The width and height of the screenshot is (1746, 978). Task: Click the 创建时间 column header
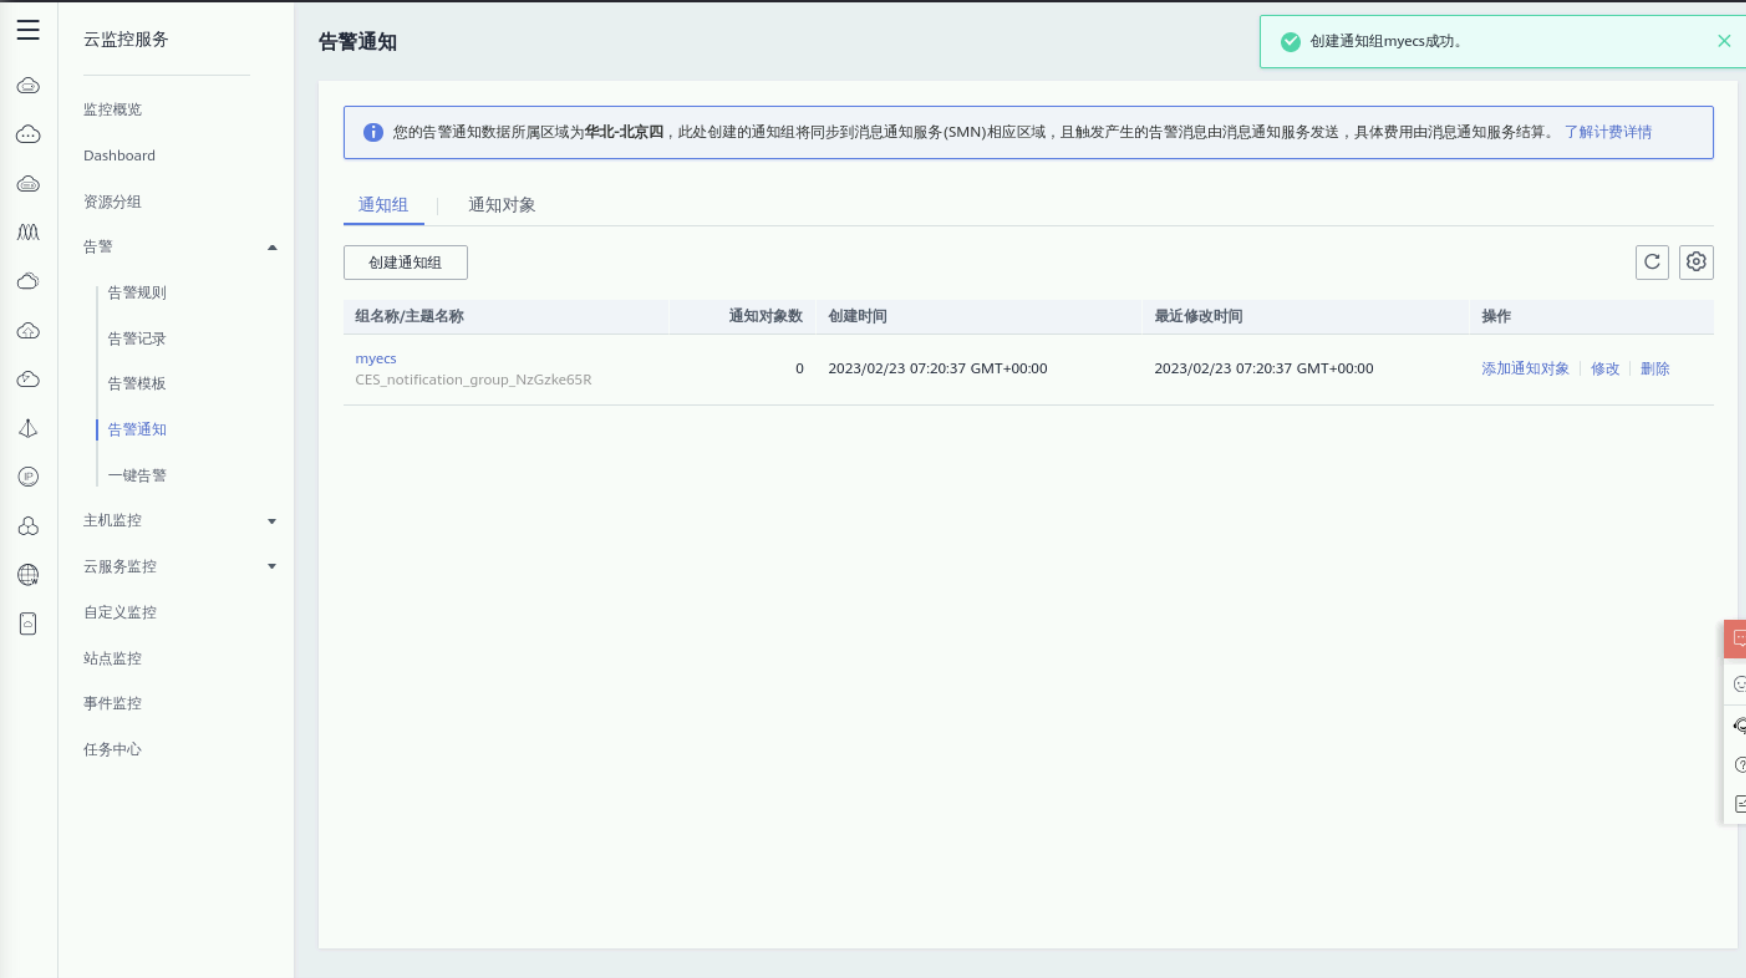pyautogui.click(x=857, y=316)
